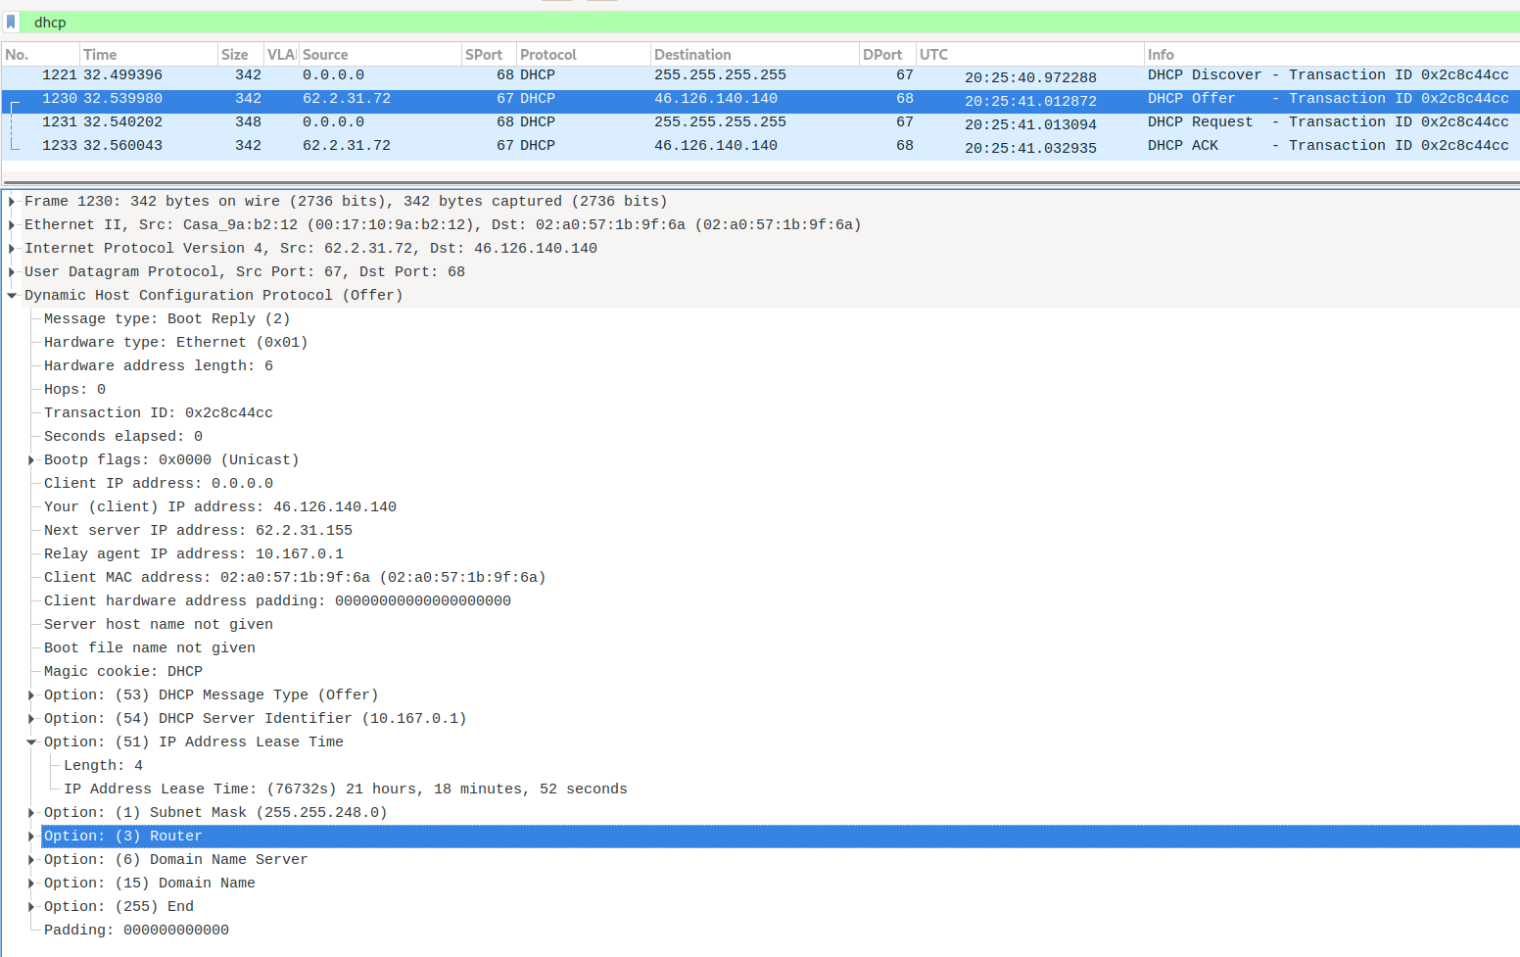Expand Internet Protocol Version 4 section

(x=12, y=249)
